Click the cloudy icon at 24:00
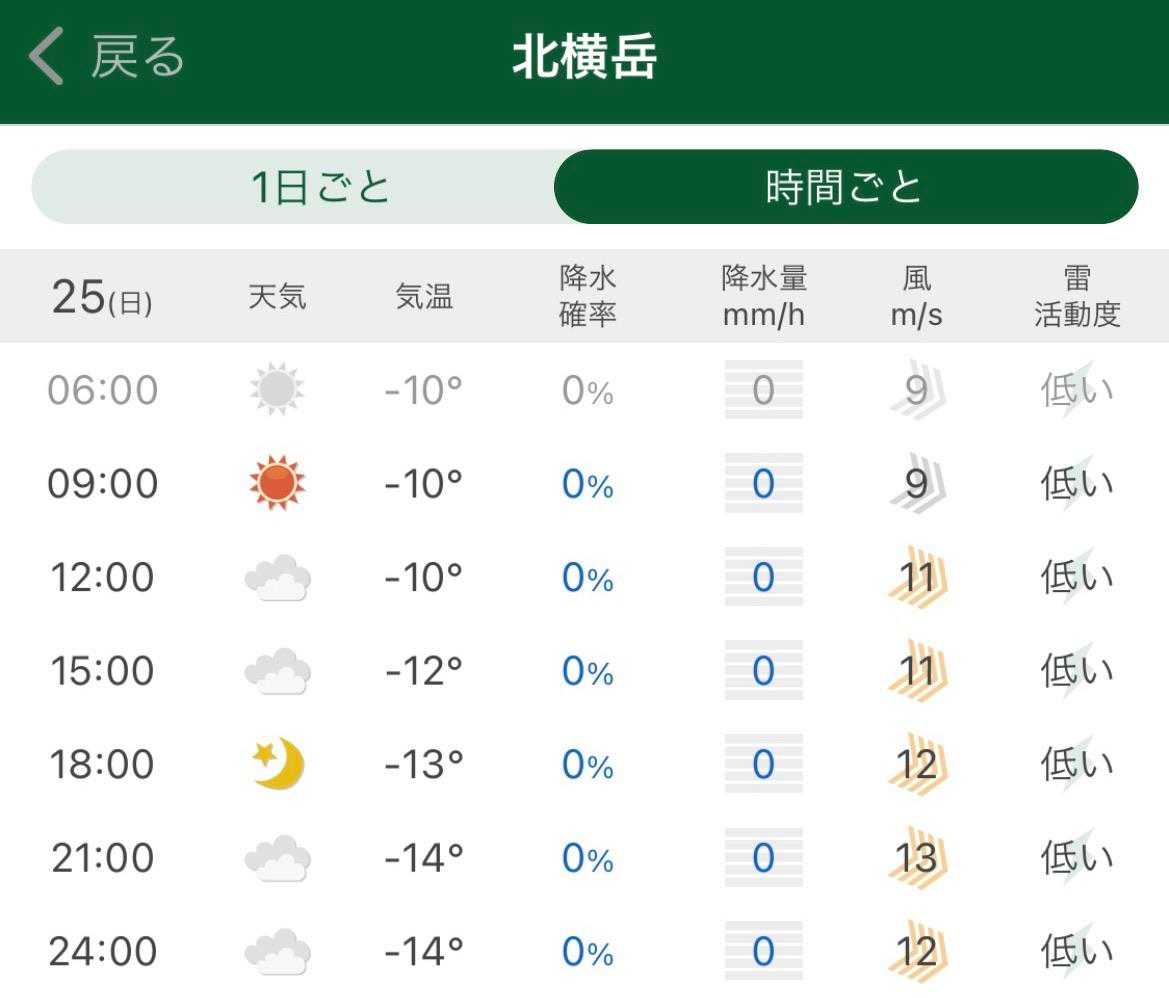The height and width of the screenshot is (998, 1169). [x=277, y=951]
